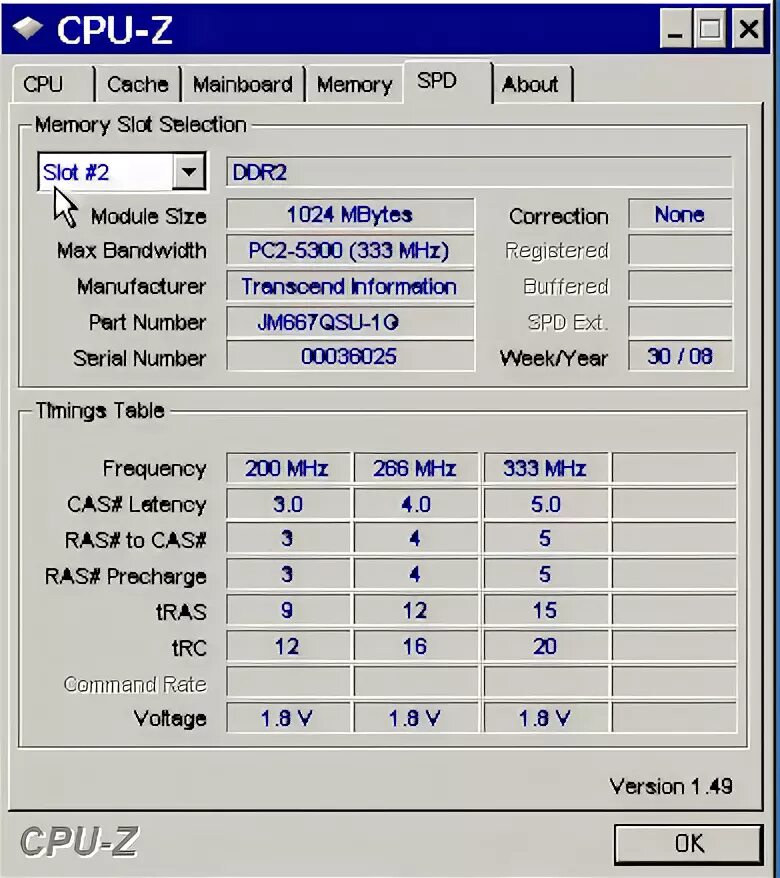Screen dimensions: 780x878
Task: Click the tRC value 20
Action: coord(545,646)
